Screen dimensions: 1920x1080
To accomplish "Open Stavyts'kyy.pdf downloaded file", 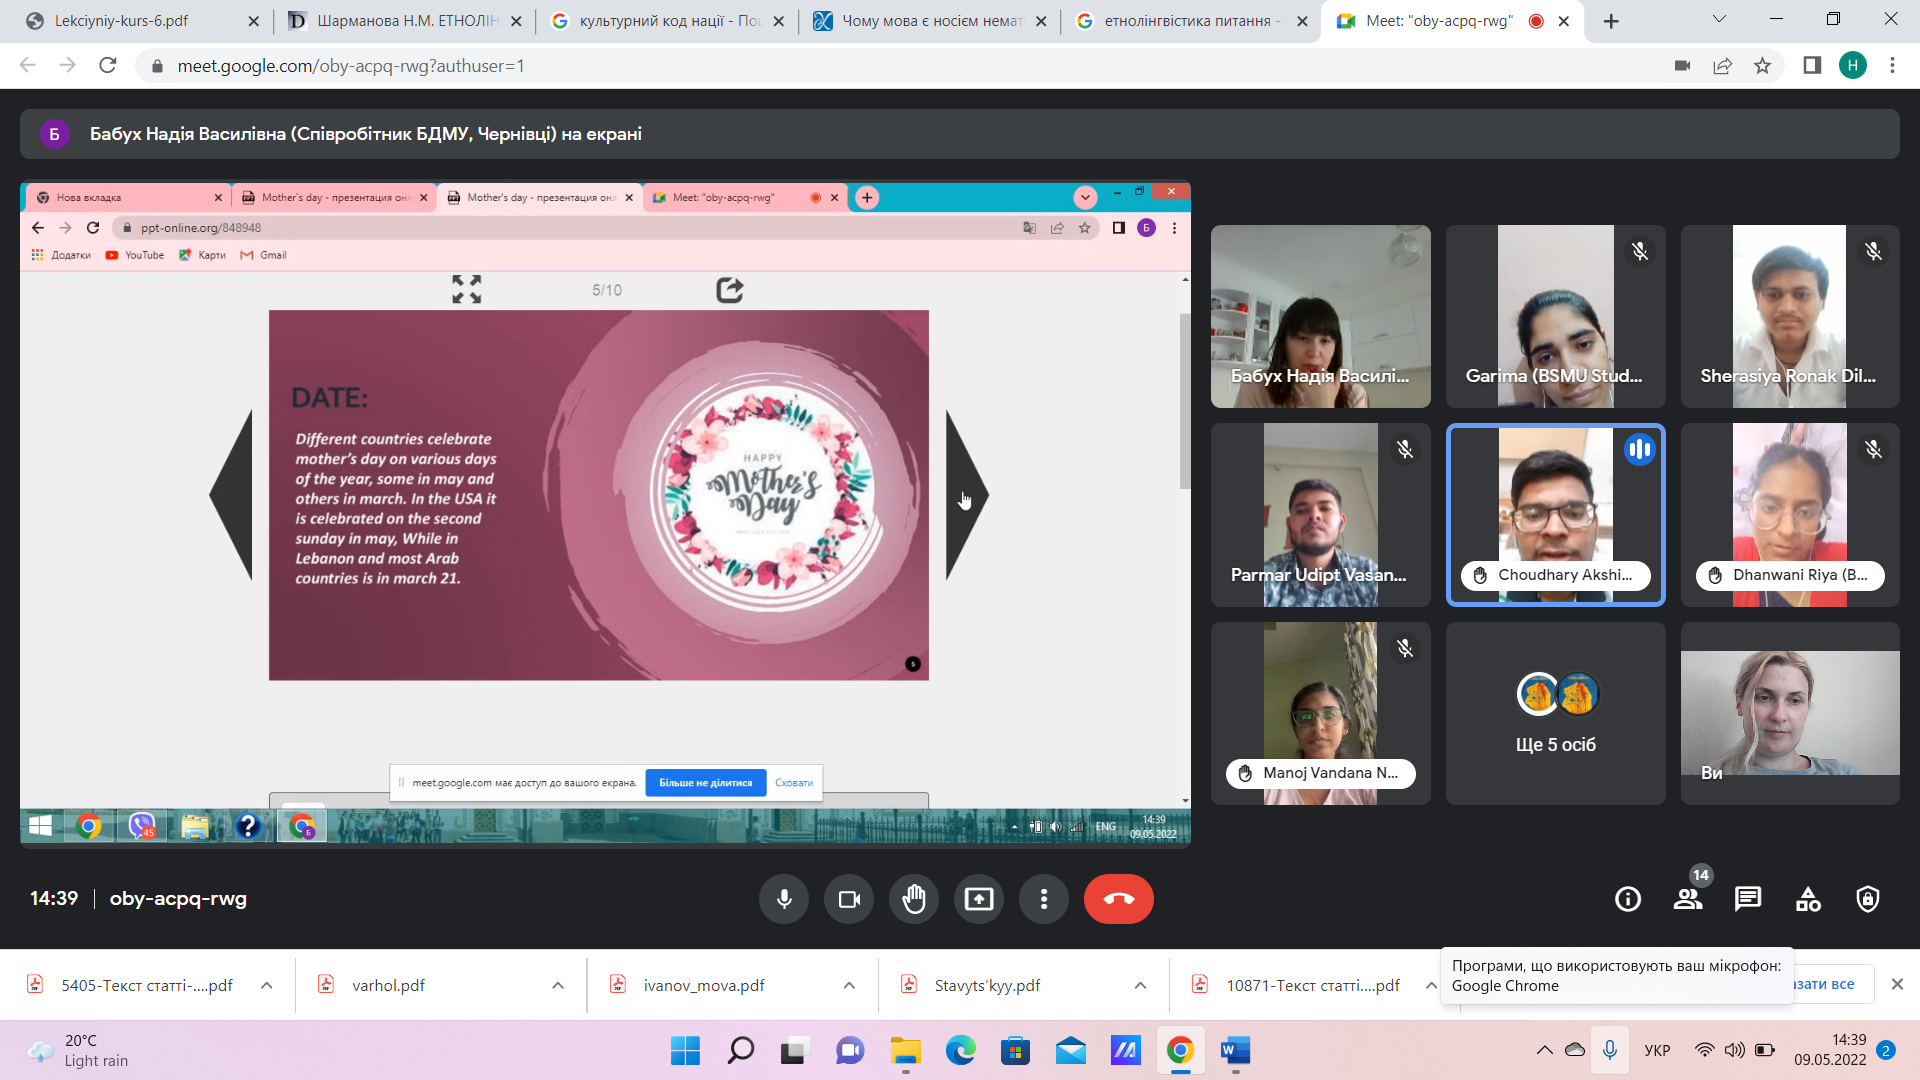I will pyautogui.click(x=986, y=986).
